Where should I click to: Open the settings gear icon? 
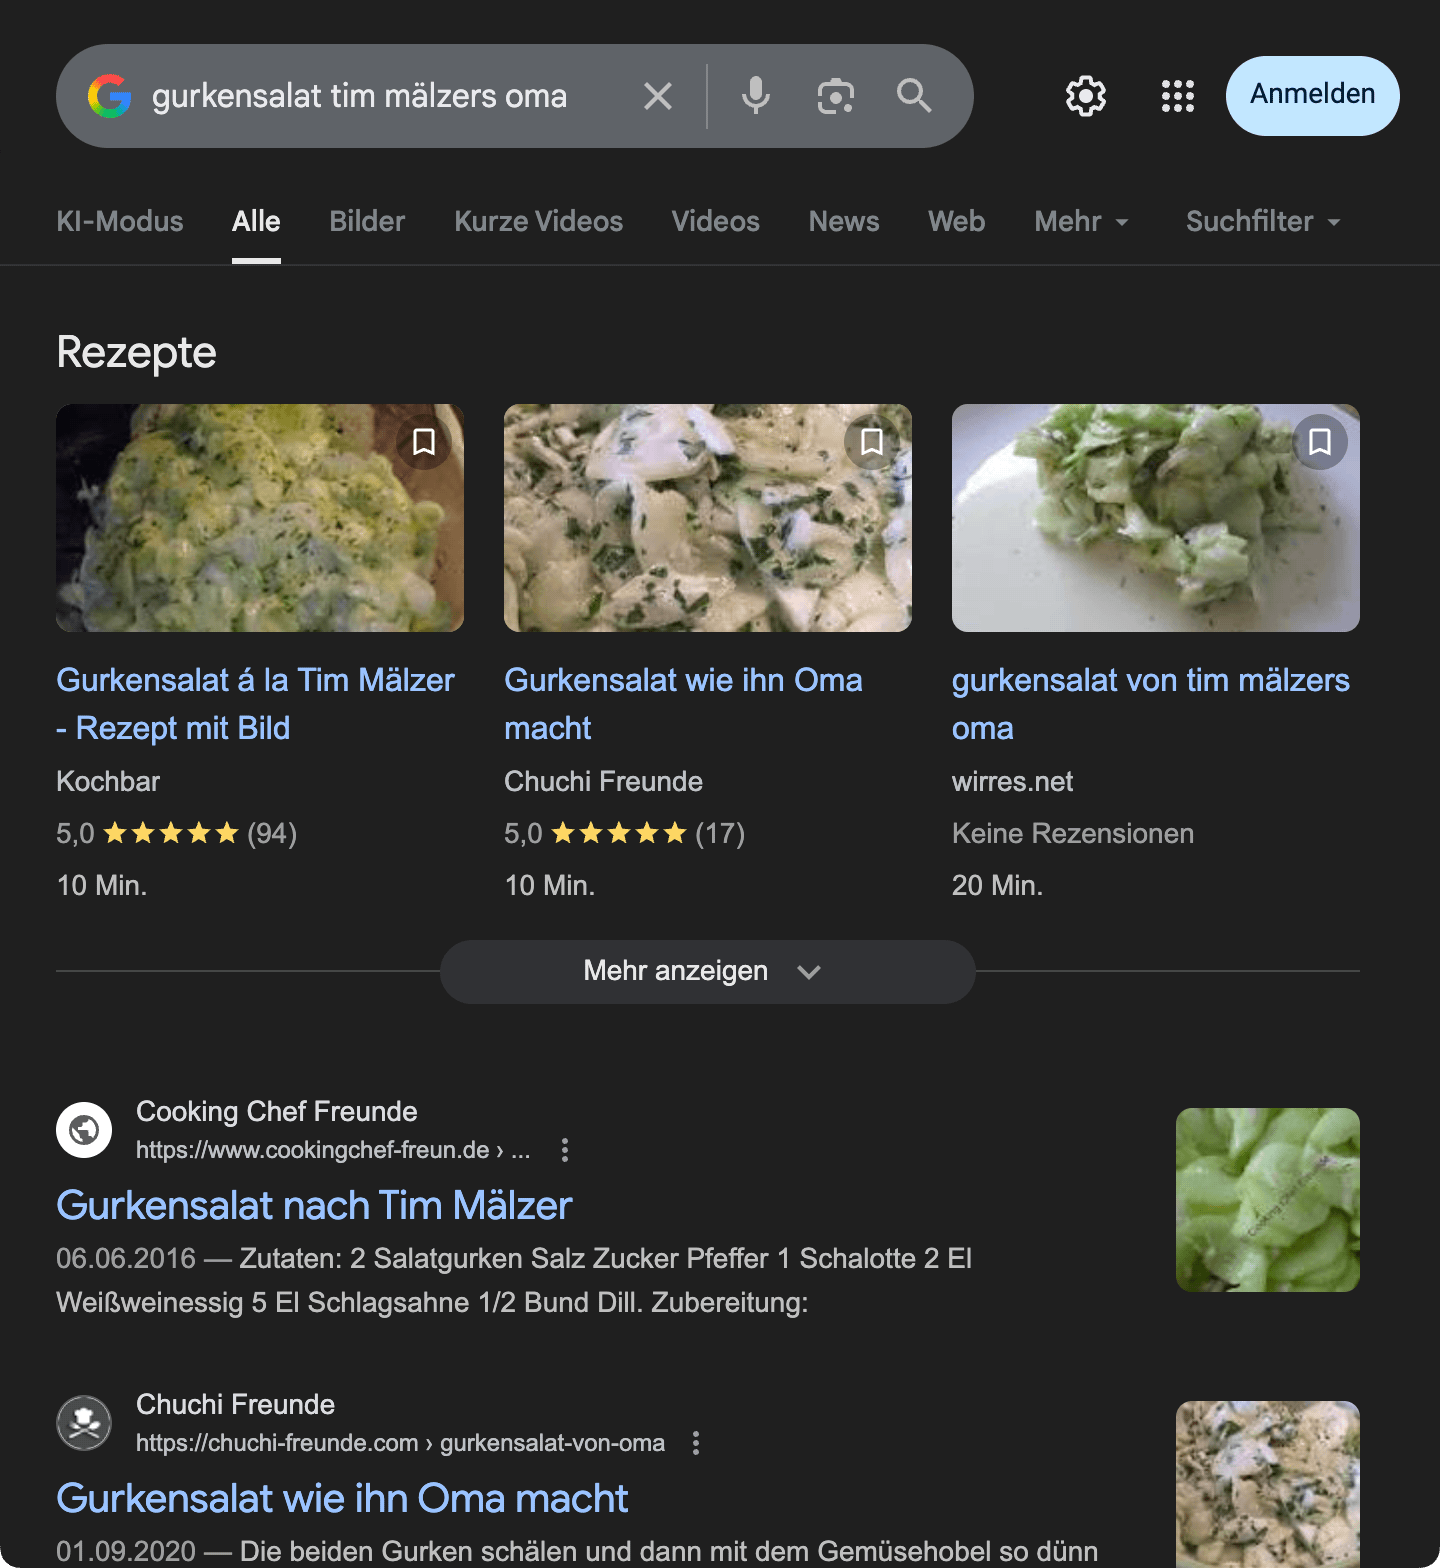point(1085,96)
